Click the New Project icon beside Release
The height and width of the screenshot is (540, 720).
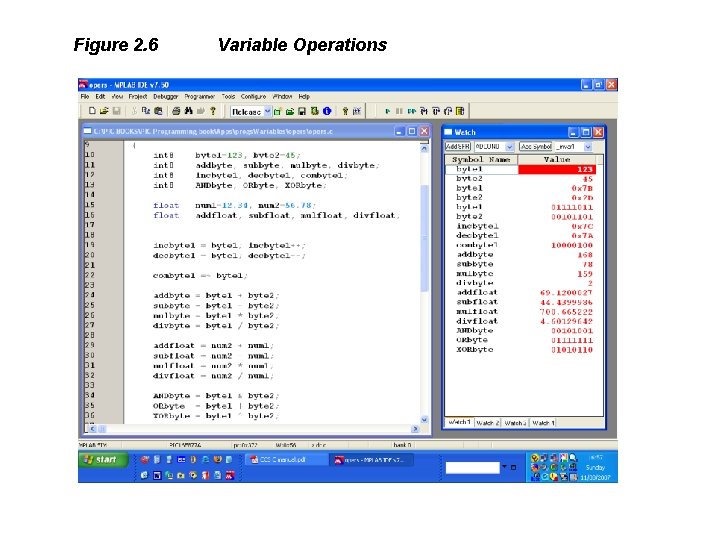tap(277, 111)
